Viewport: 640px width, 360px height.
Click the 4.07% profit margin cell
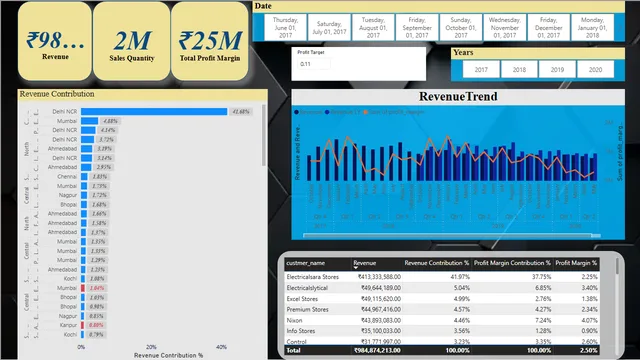589,320
